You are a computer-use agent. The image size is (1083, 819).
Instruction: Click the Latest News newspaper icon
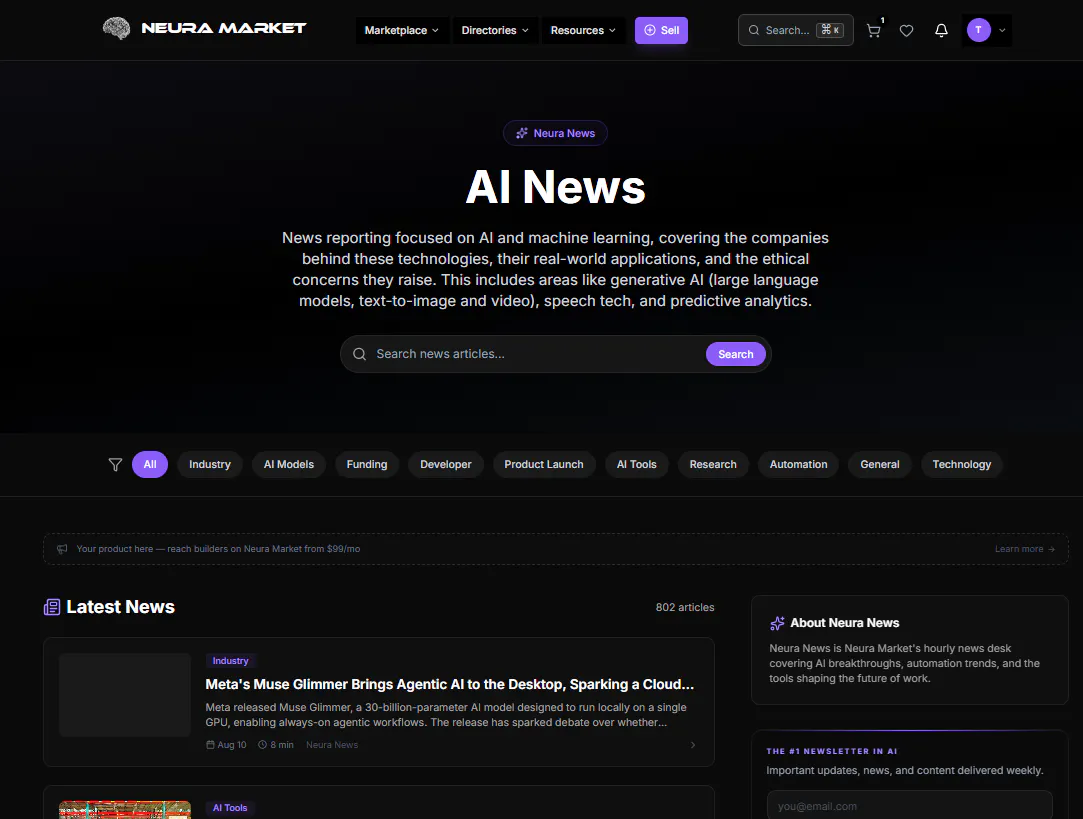click(x=52, y=607)
